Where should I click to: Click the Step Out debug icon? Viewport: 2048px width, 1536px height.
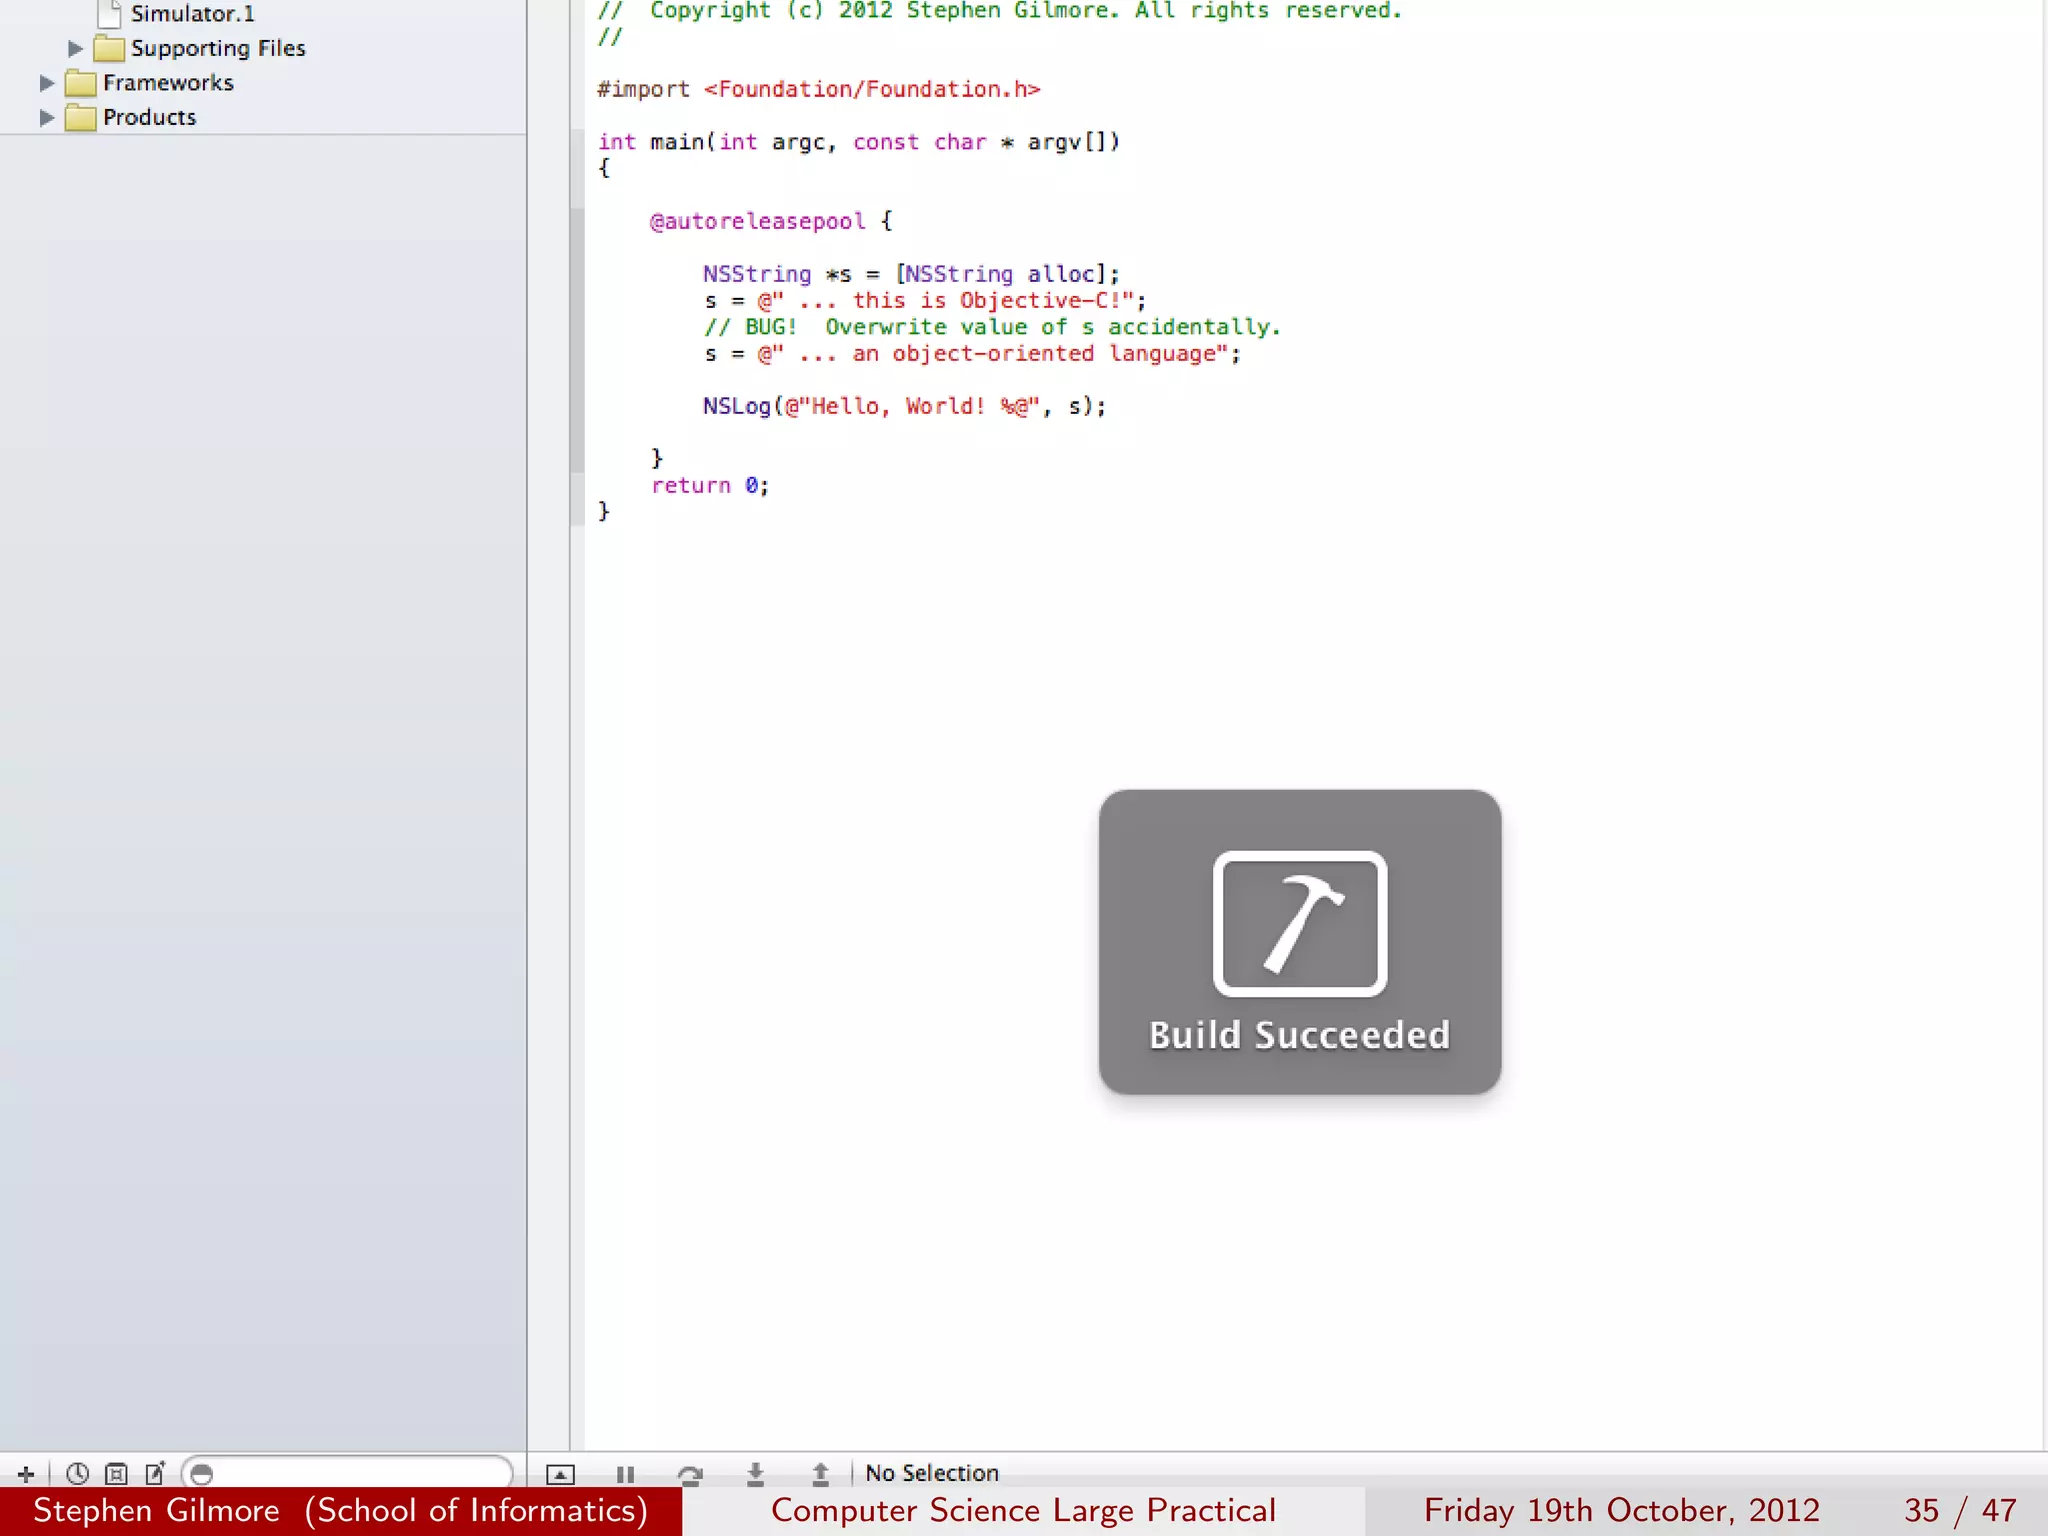pyautogui.click(x=820, y=1474)
